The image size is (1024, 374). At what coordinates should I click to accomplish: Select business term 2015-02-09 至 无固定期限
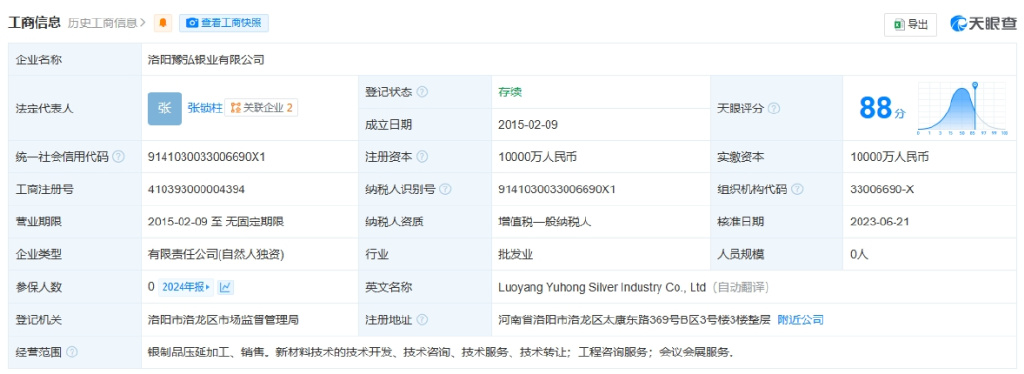216,222
